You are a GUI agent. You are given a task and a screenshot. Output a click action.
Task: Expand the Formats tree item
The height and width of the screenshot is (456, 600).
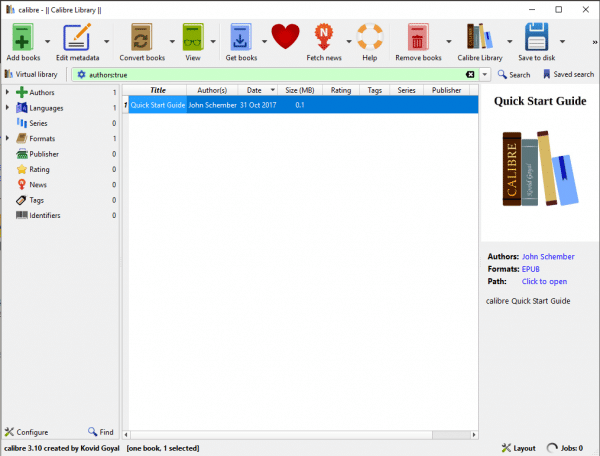coord(8,138)
